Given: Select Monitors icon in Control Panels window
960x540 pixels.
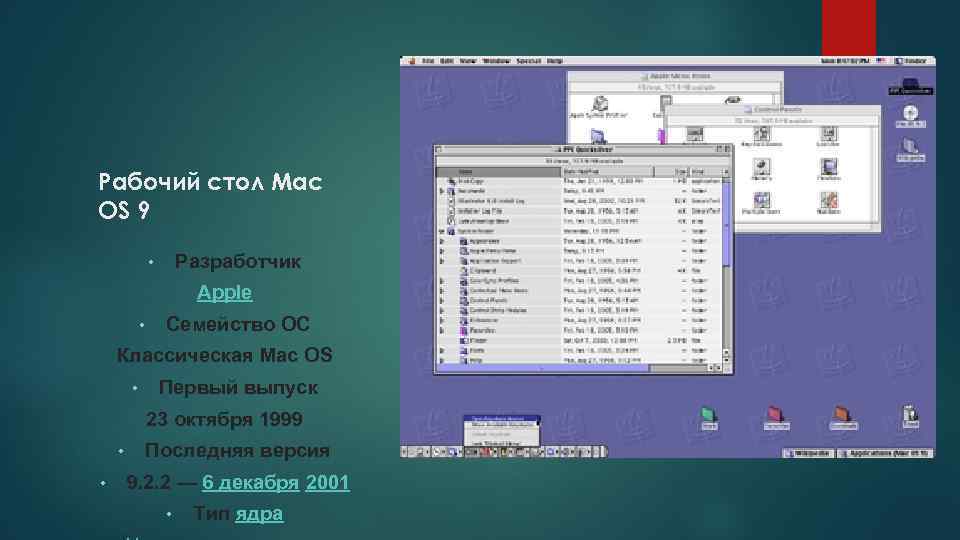Looking at the screenshot, I should [828, 170].
